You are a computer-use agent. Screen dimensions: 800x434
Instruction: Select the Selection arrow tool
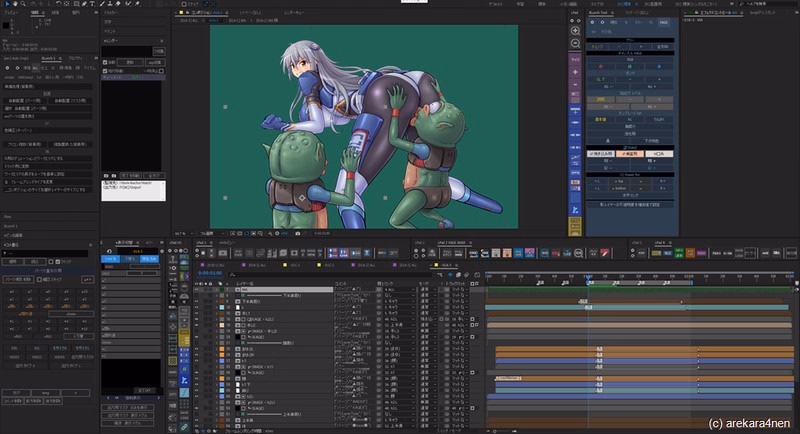click(7, 4)
